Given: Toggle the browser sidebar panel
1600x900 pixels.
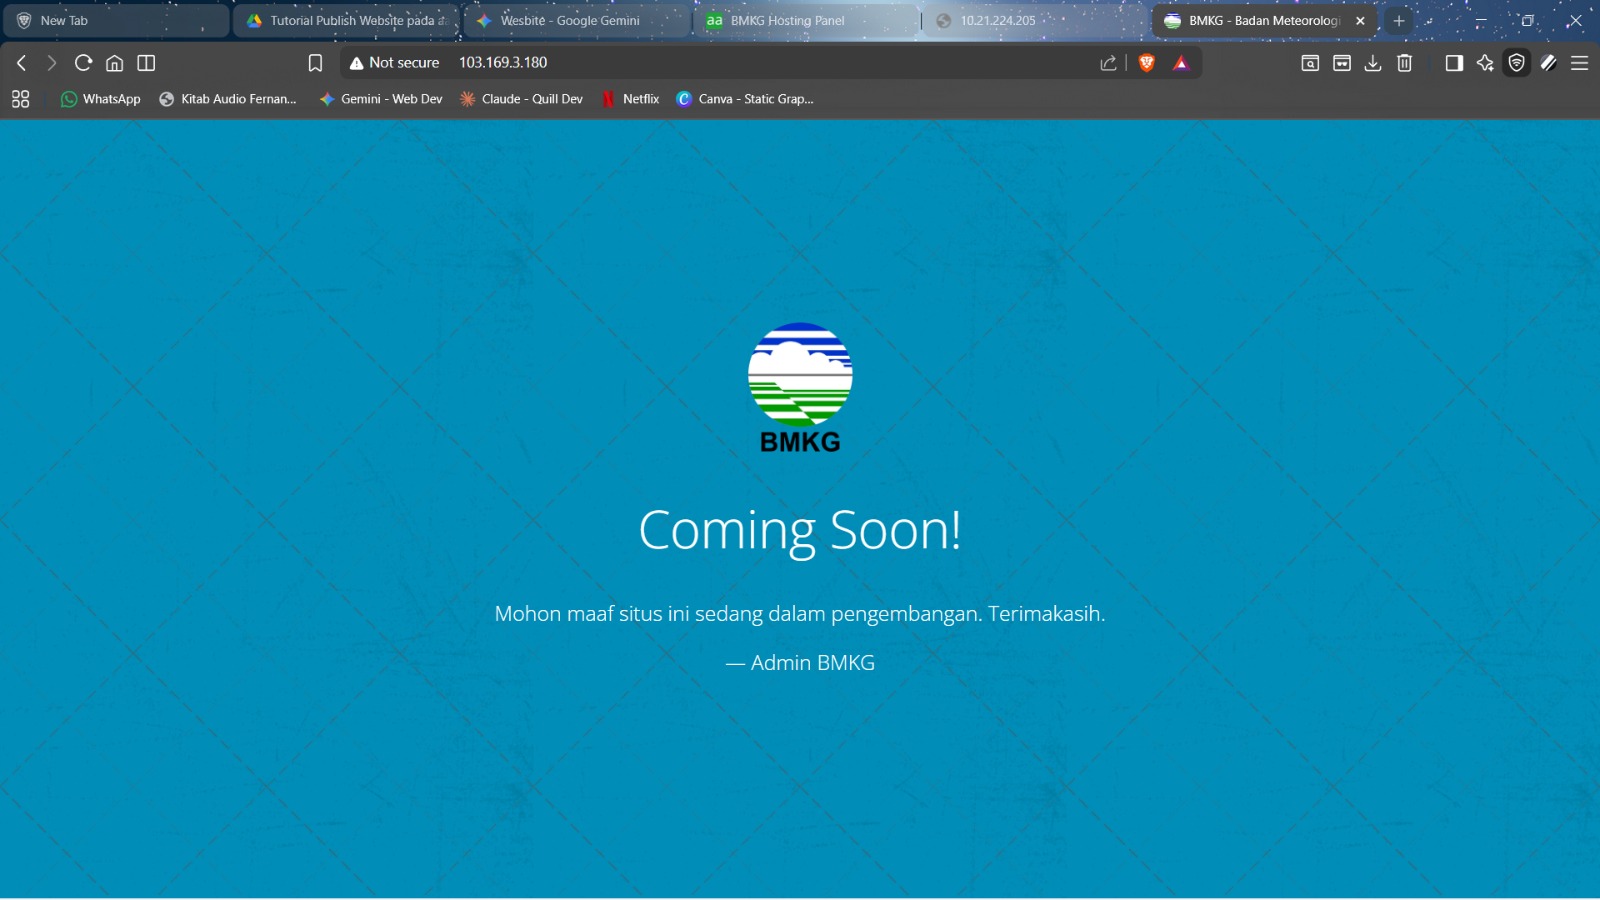Looking at the screenshot, I should click(x=1454, y=63).
